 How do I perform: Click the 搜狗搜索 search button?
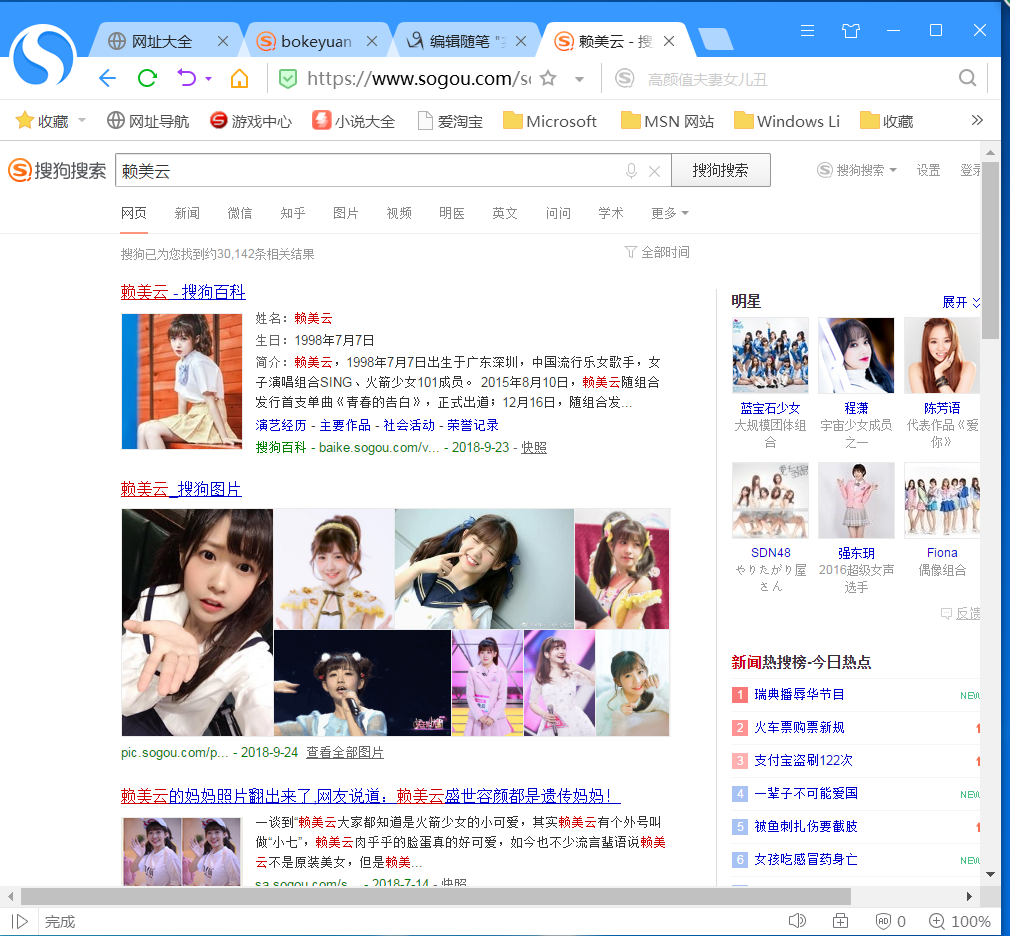point(721,170)
